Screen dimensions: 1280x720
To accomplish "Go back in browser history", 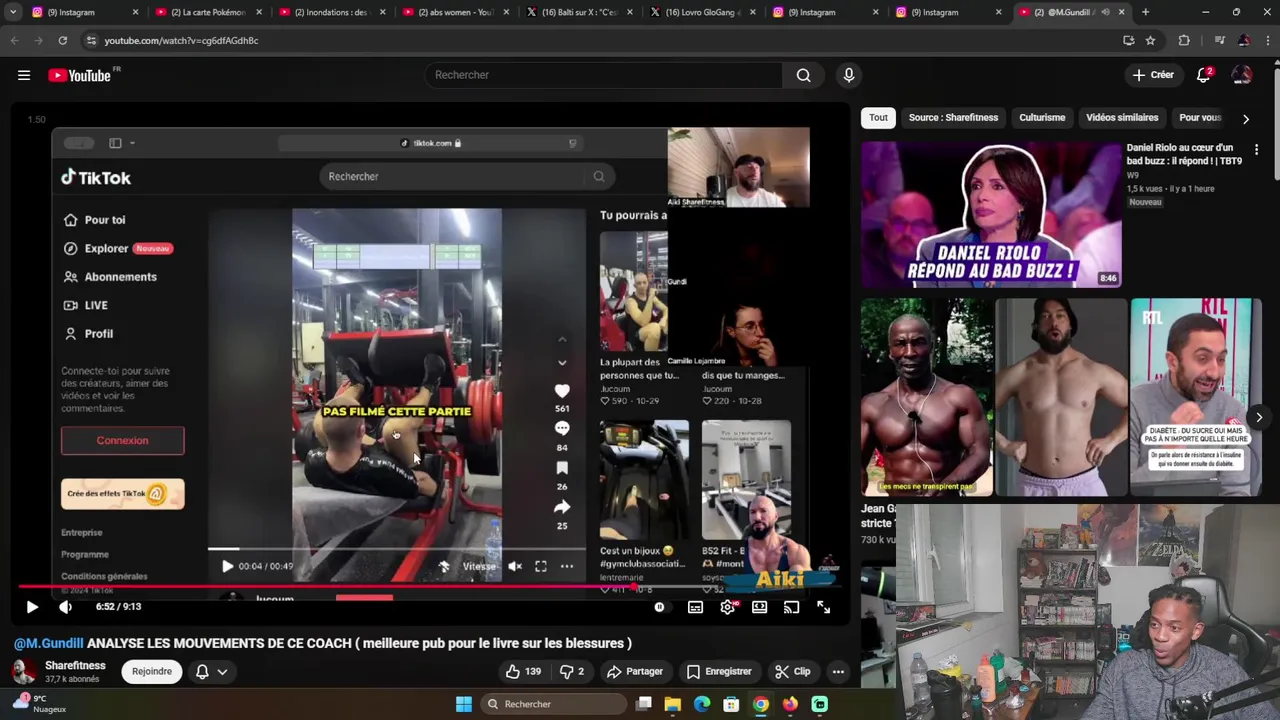I will coord(14,40).
